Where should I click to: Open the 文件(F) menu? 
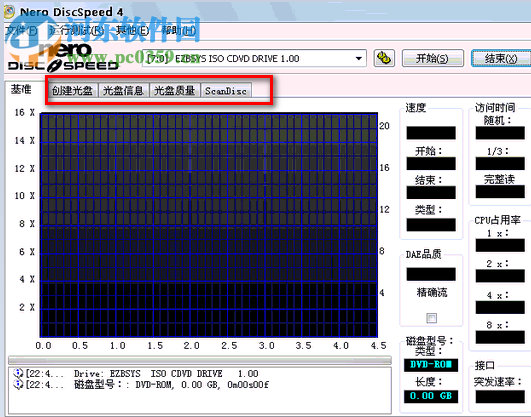click(x=21, y=31)
